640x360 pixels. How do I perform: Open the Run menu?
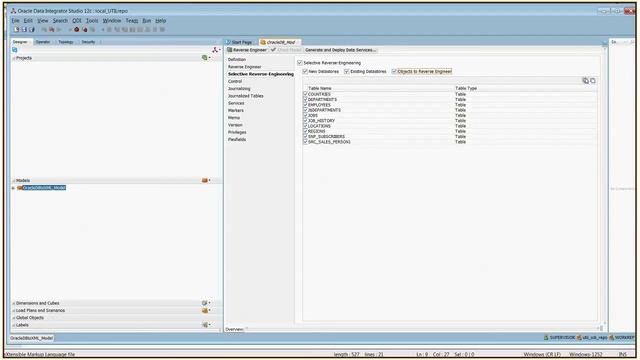(147, 20)
